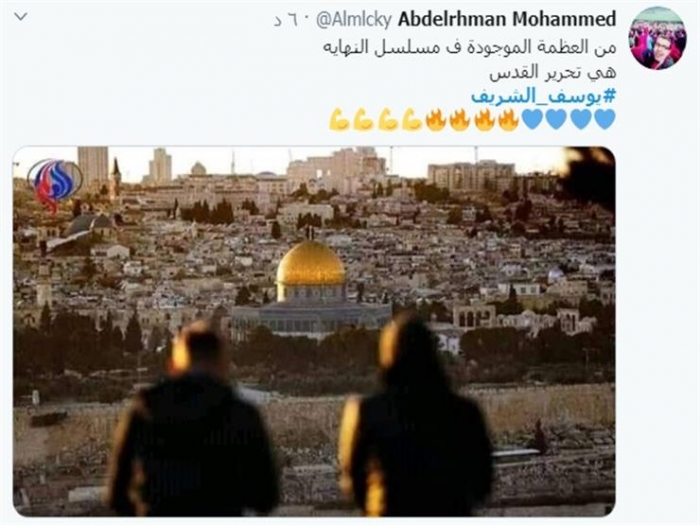Screen dimensions: 700x525
Task: Select the tweet's first line about مسلسل النهايه
Action: pyautogui.click(x=469, y=47)
